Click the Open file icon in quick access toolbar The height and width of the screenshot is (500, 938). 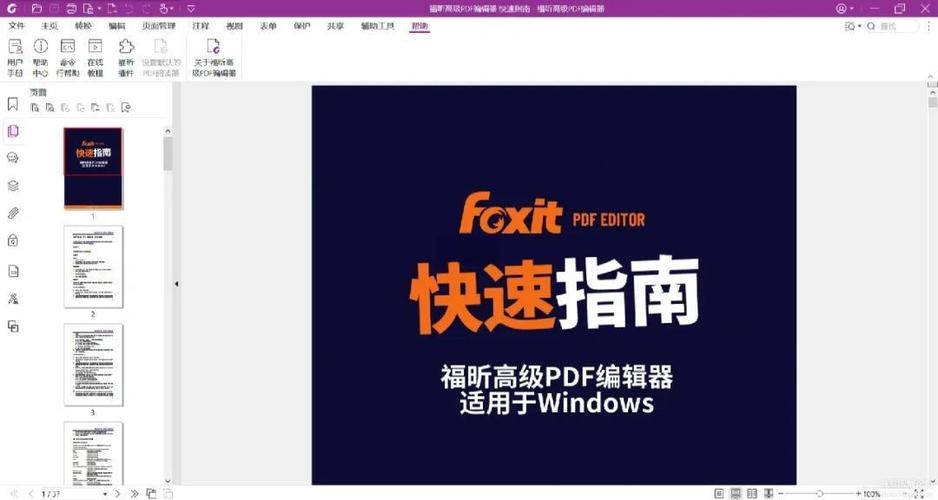[36, 8]
